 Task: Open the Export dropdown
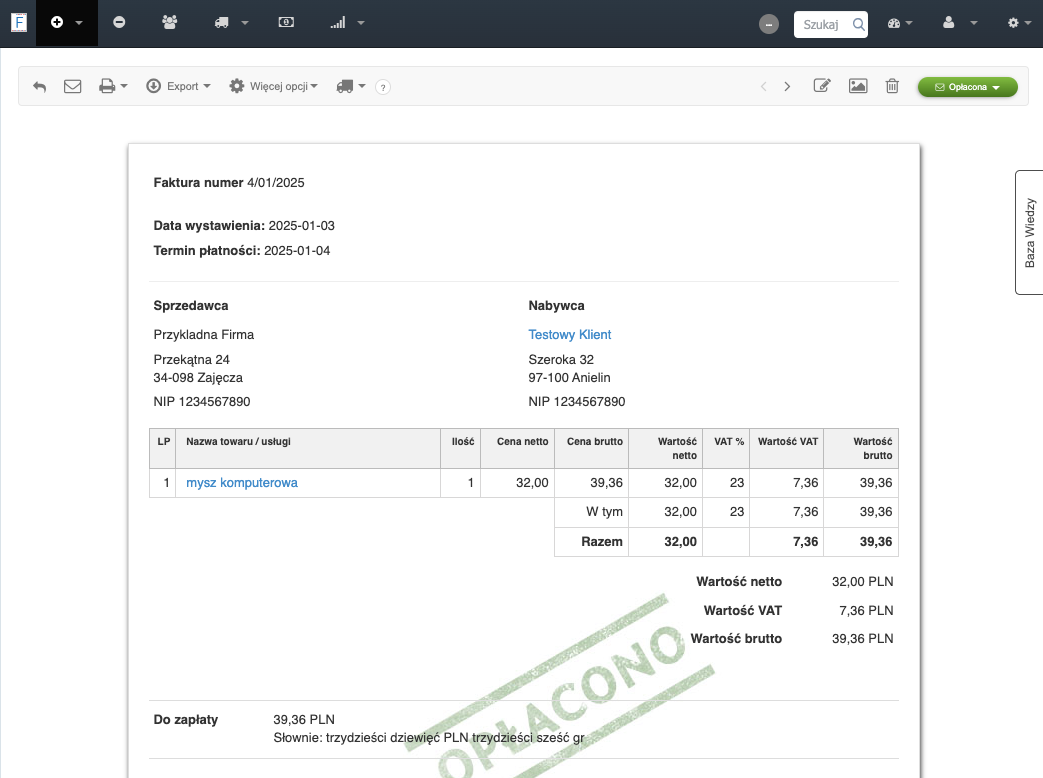(x=178, y=86)
